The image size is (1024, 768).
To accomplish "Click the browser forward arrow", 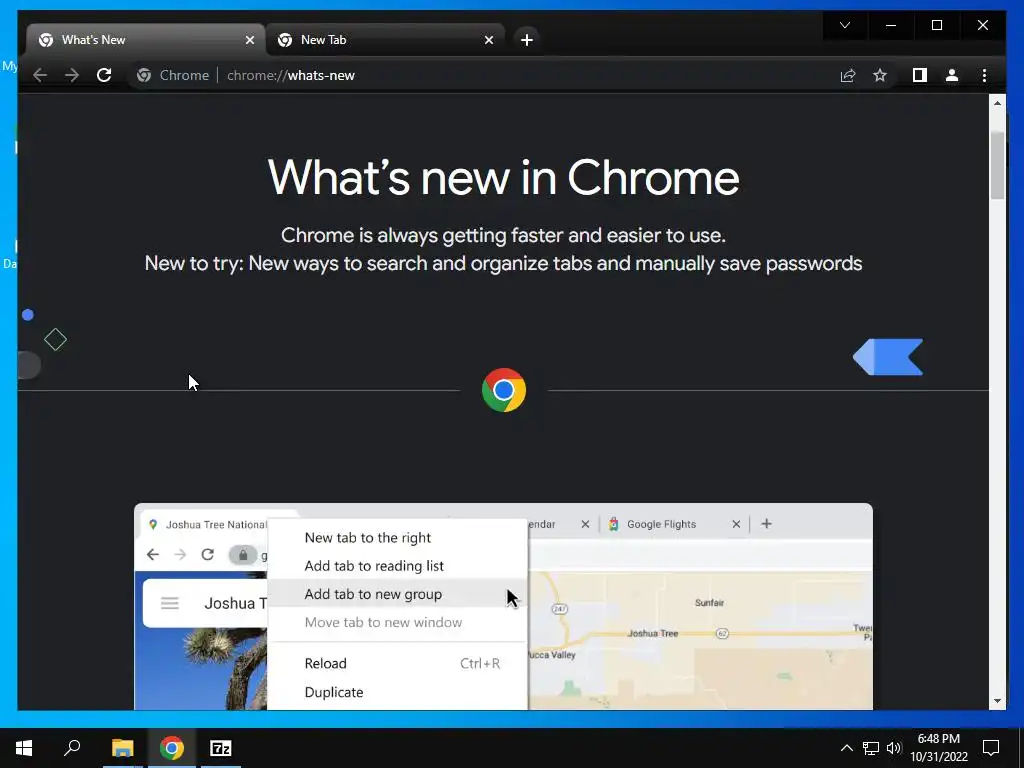I will (72, 75).
